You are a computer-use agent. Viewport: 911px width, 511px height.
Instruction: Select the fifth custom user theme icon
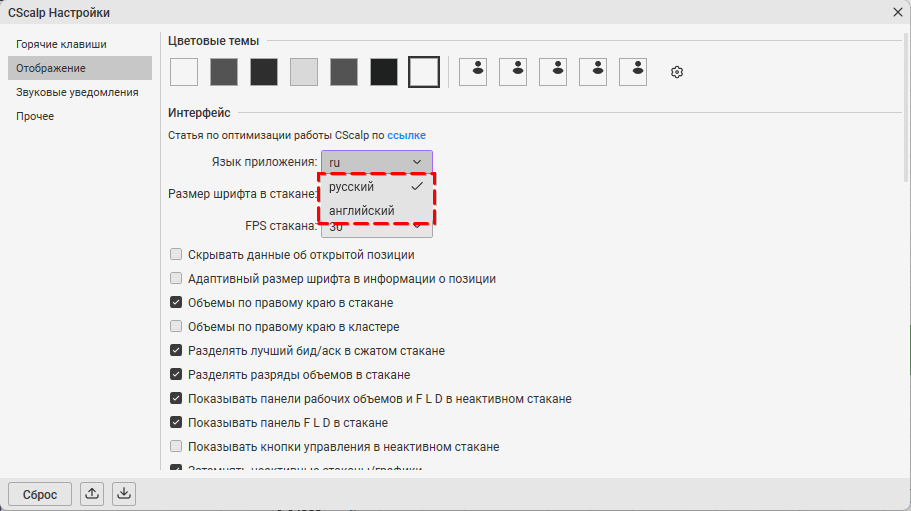[633, 71]
